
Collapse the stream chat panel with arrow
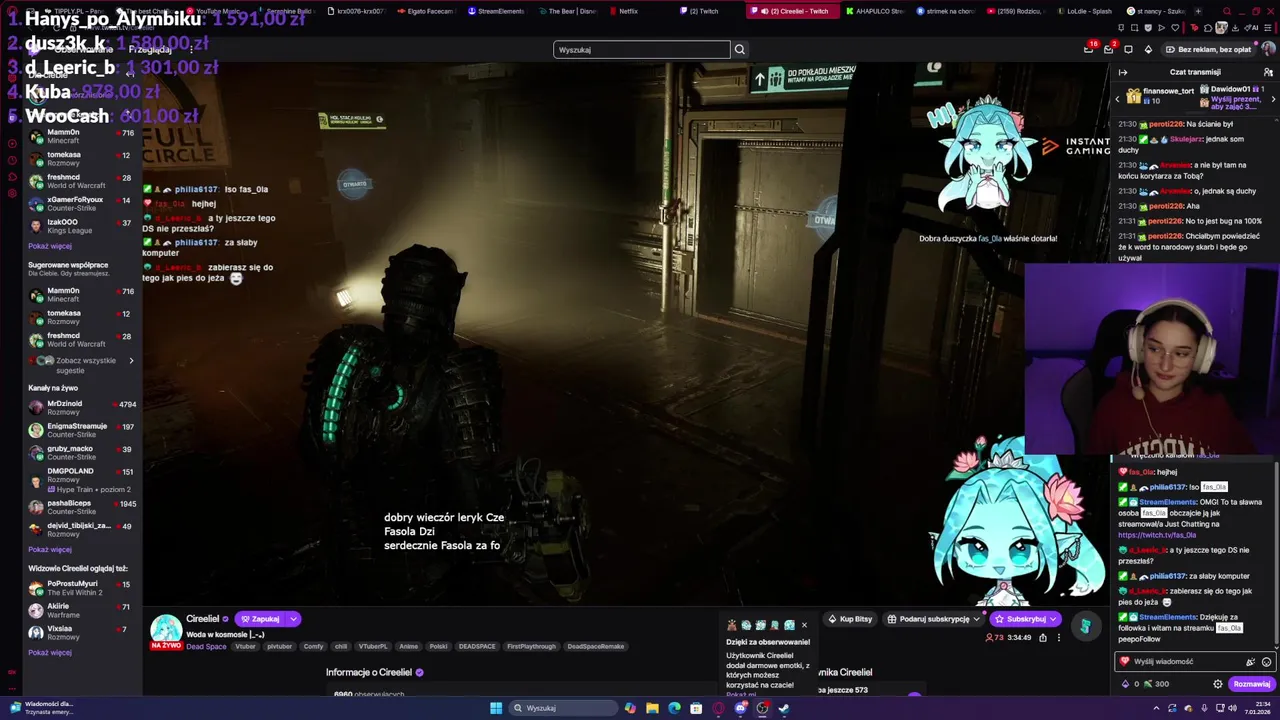1123,72
